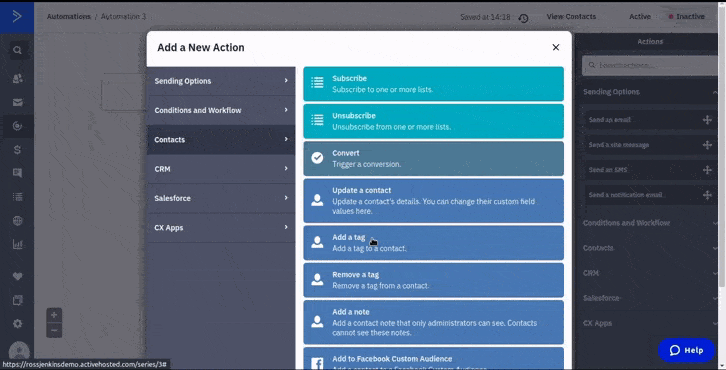Open Settings gear icon in sidebar
Image resolution: width=726 pixels, height=370 pixels.
click(x=18, y=324)
